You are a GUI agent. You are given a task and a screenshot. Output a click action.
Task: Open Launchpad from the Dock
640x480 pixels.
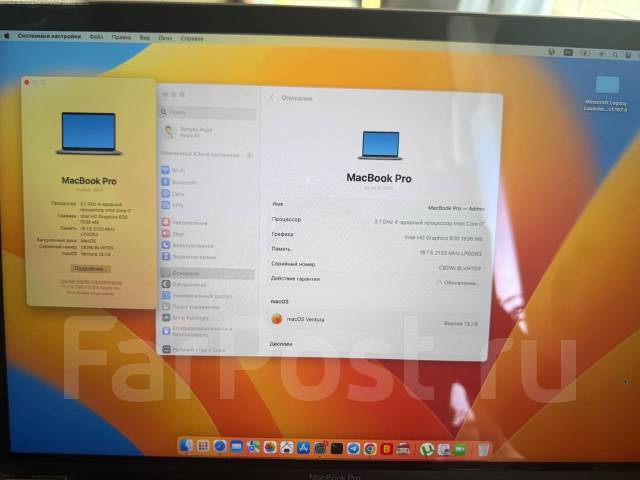[x=203, y=447]
